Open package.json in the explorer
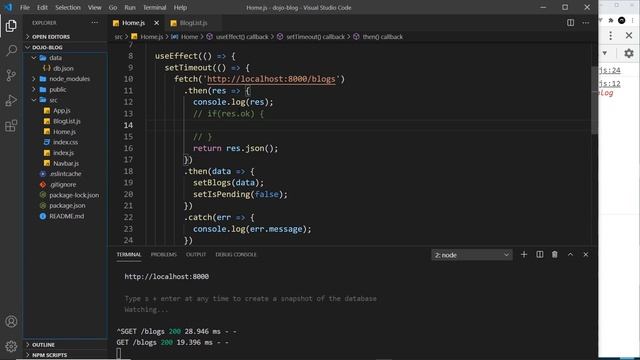The width and height of the screenshot is (640, 360). (67, 206)
